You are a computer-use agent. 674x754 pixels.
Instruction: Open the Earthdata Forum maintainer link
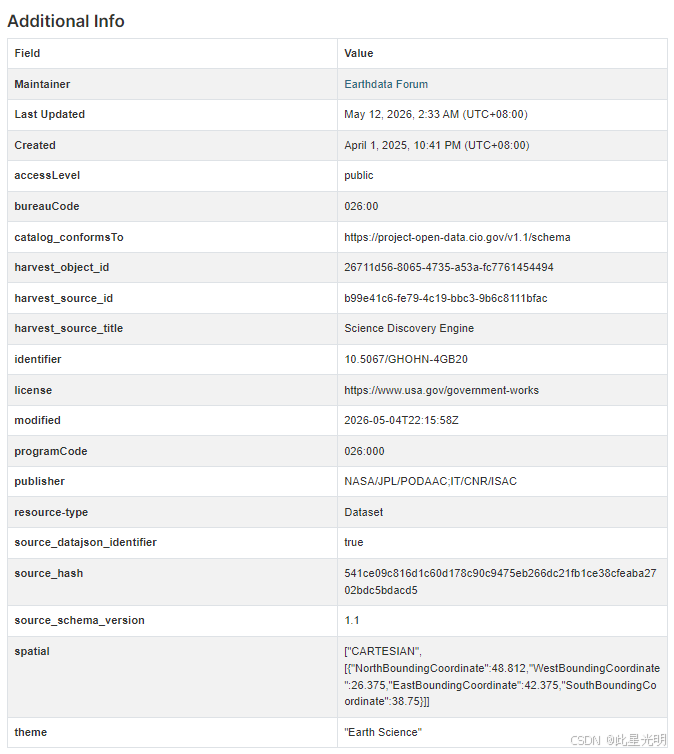tap(386, 84)
